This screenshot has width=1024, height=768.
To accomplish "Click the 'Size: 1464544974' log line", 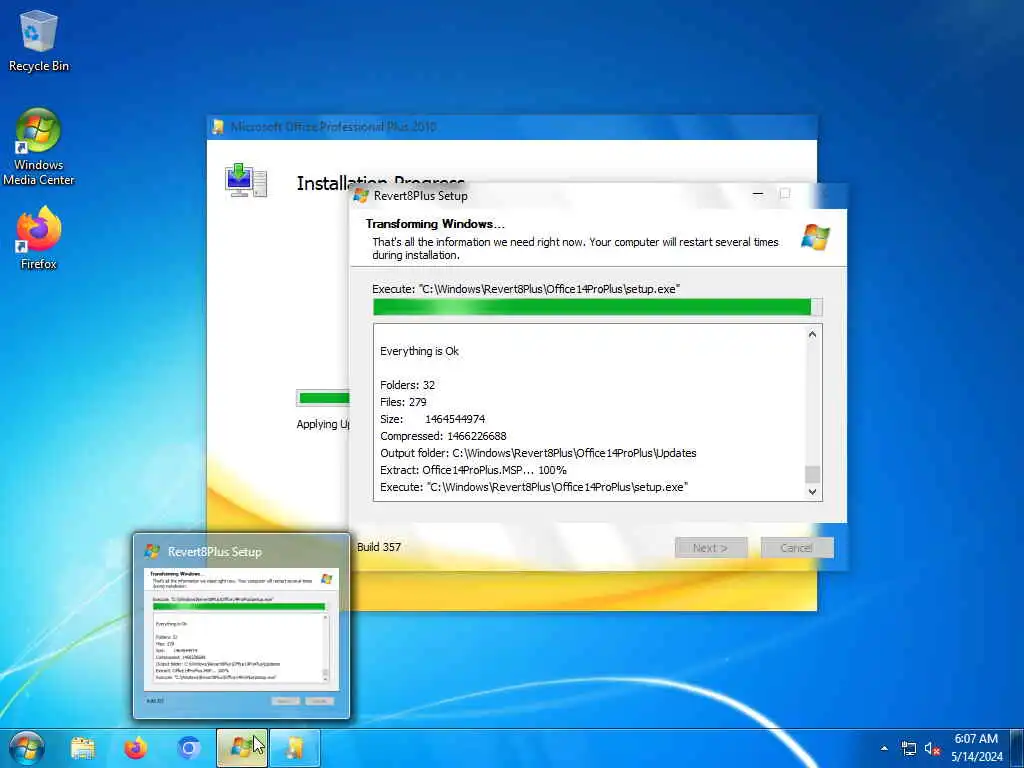I will pos(432,419).
